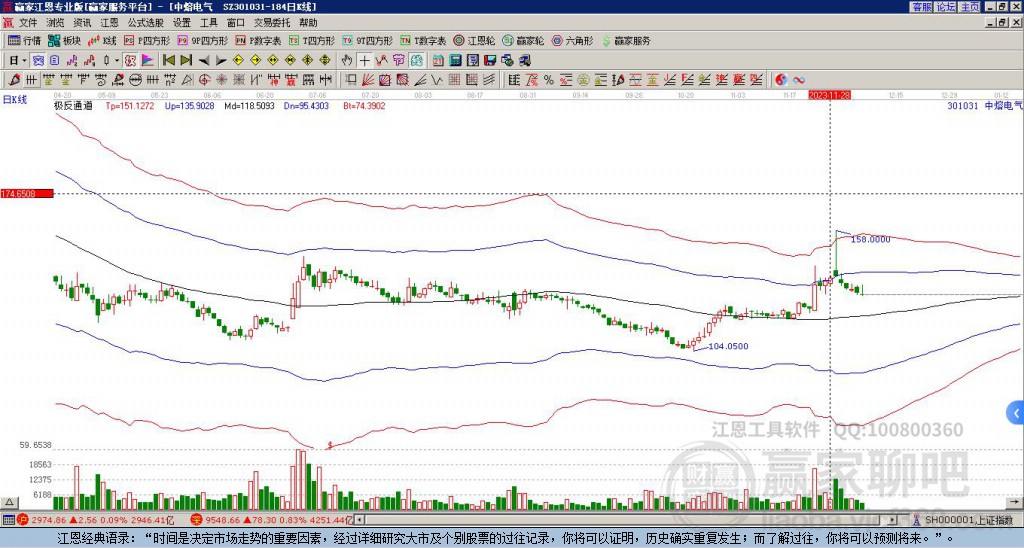Click the 174.6508 price marker

click(27, 194)
